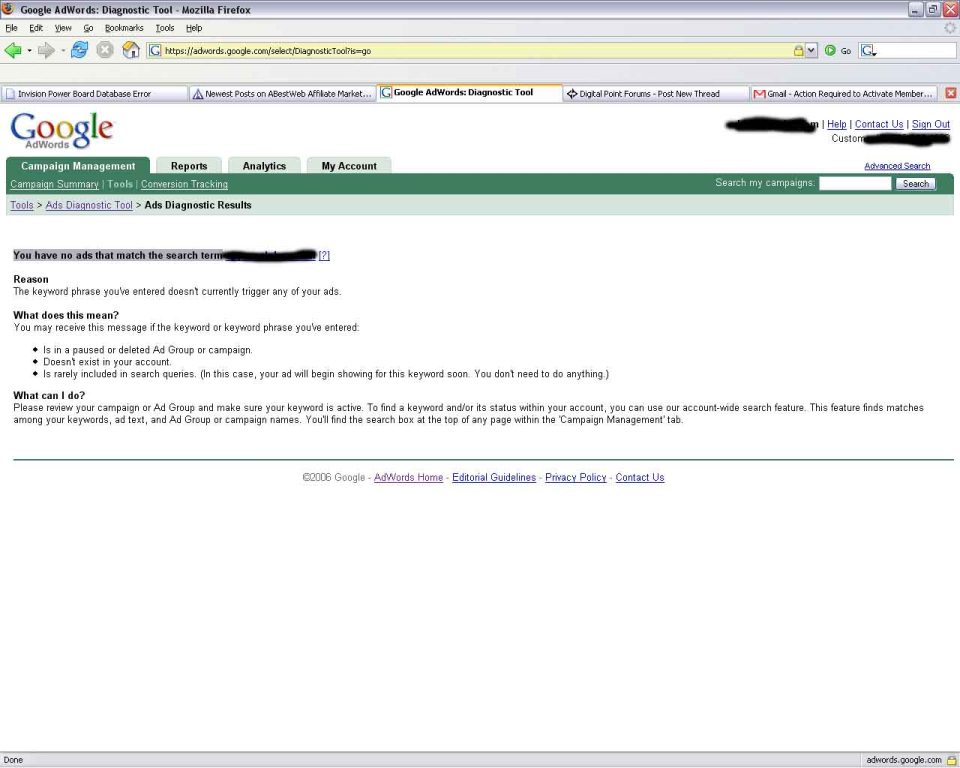Viewport: 960px width, 768px height.
Task: Click the Campaign Summary link
Action: (x=54, y=184)
